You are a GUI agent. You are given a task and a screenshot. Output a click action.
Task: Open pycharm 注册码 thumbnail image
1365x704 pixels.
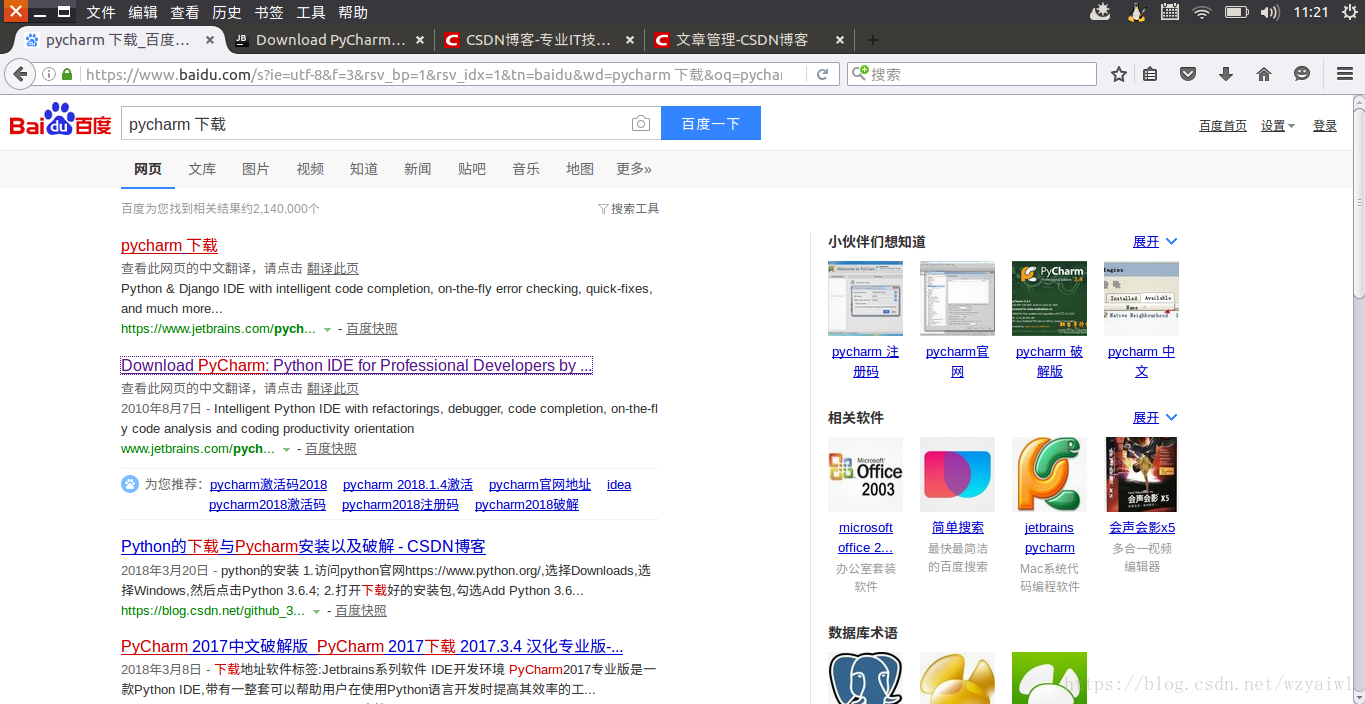[x=865, y=299]
